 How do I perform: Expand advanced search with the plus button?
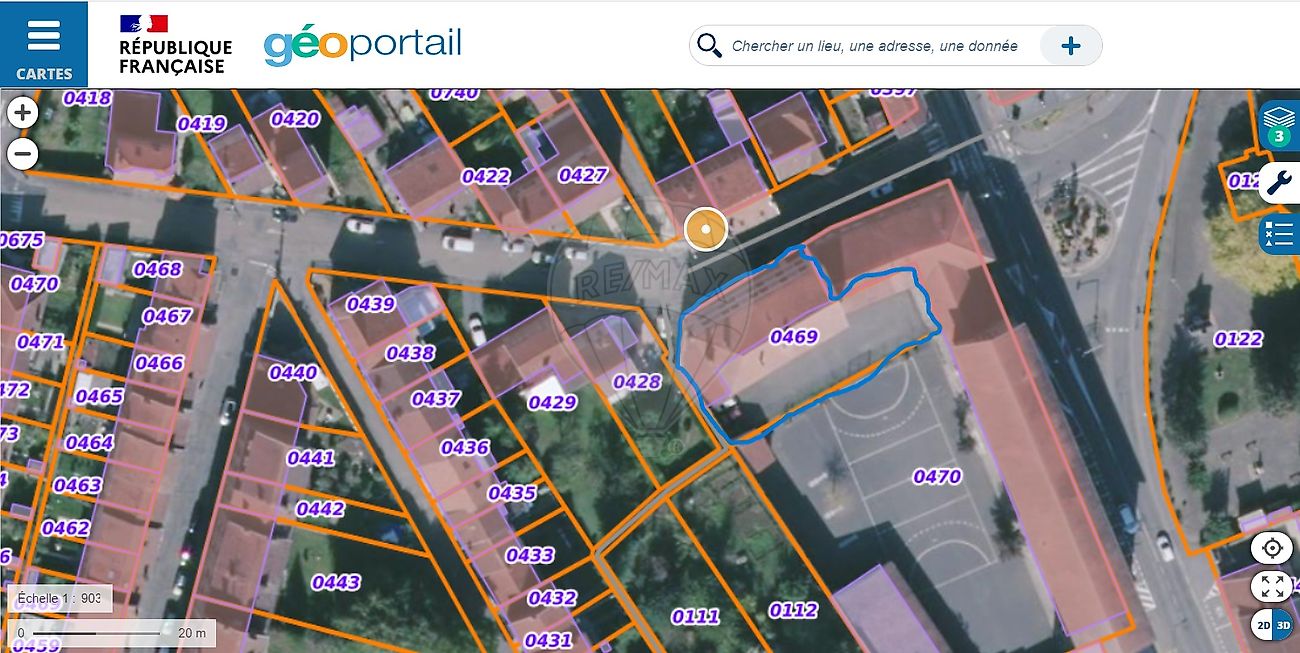1070,46
